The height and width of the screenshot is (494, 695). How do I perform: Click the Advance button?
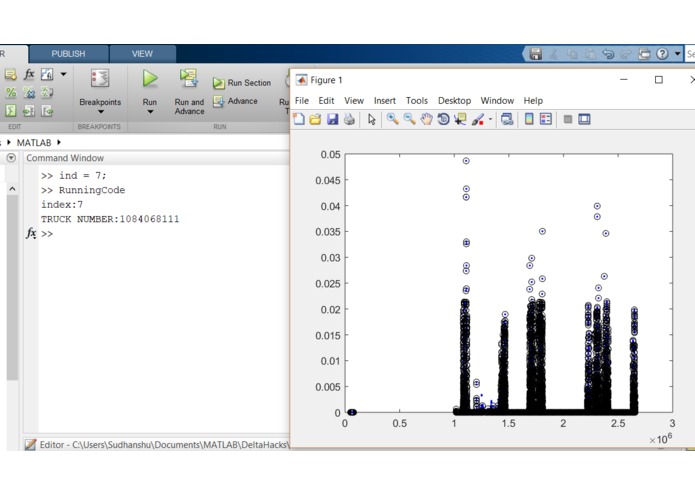[235, 101]
